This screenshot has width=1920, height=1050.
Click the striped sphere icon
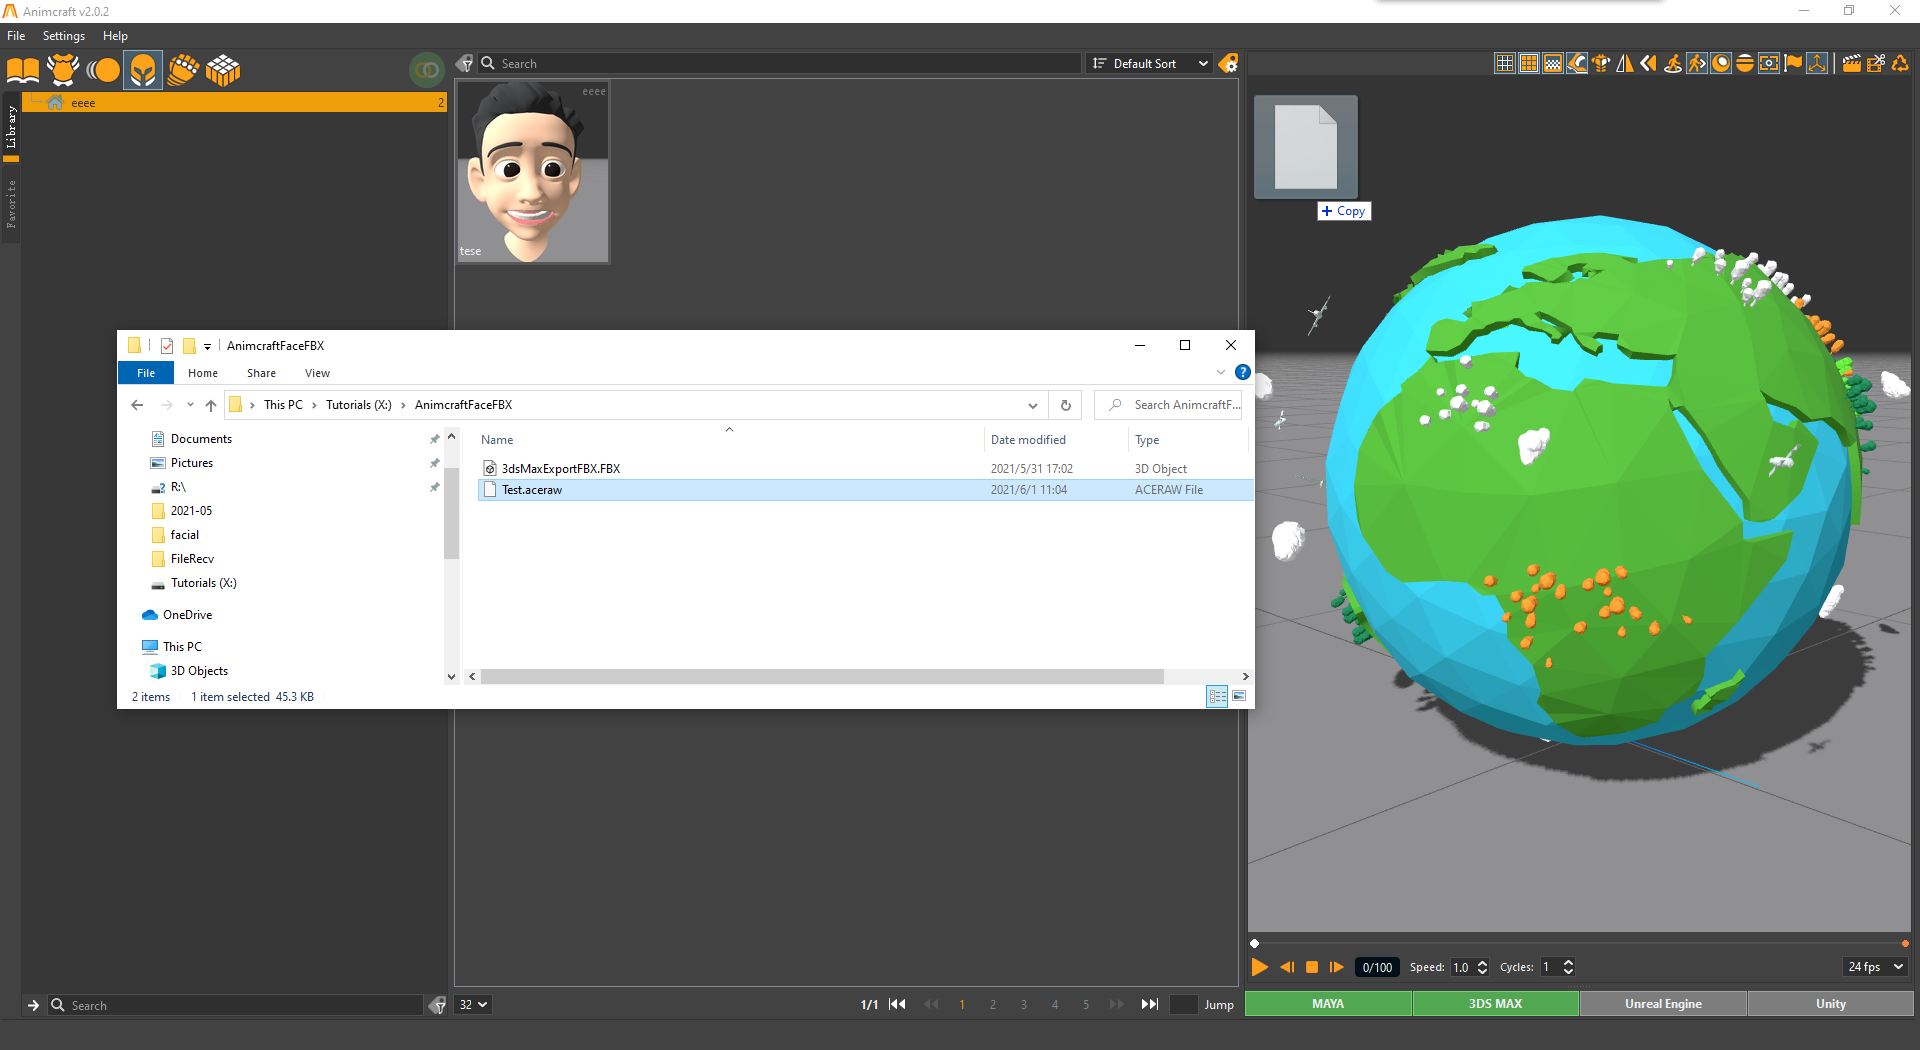click(x=1745, y=63)
